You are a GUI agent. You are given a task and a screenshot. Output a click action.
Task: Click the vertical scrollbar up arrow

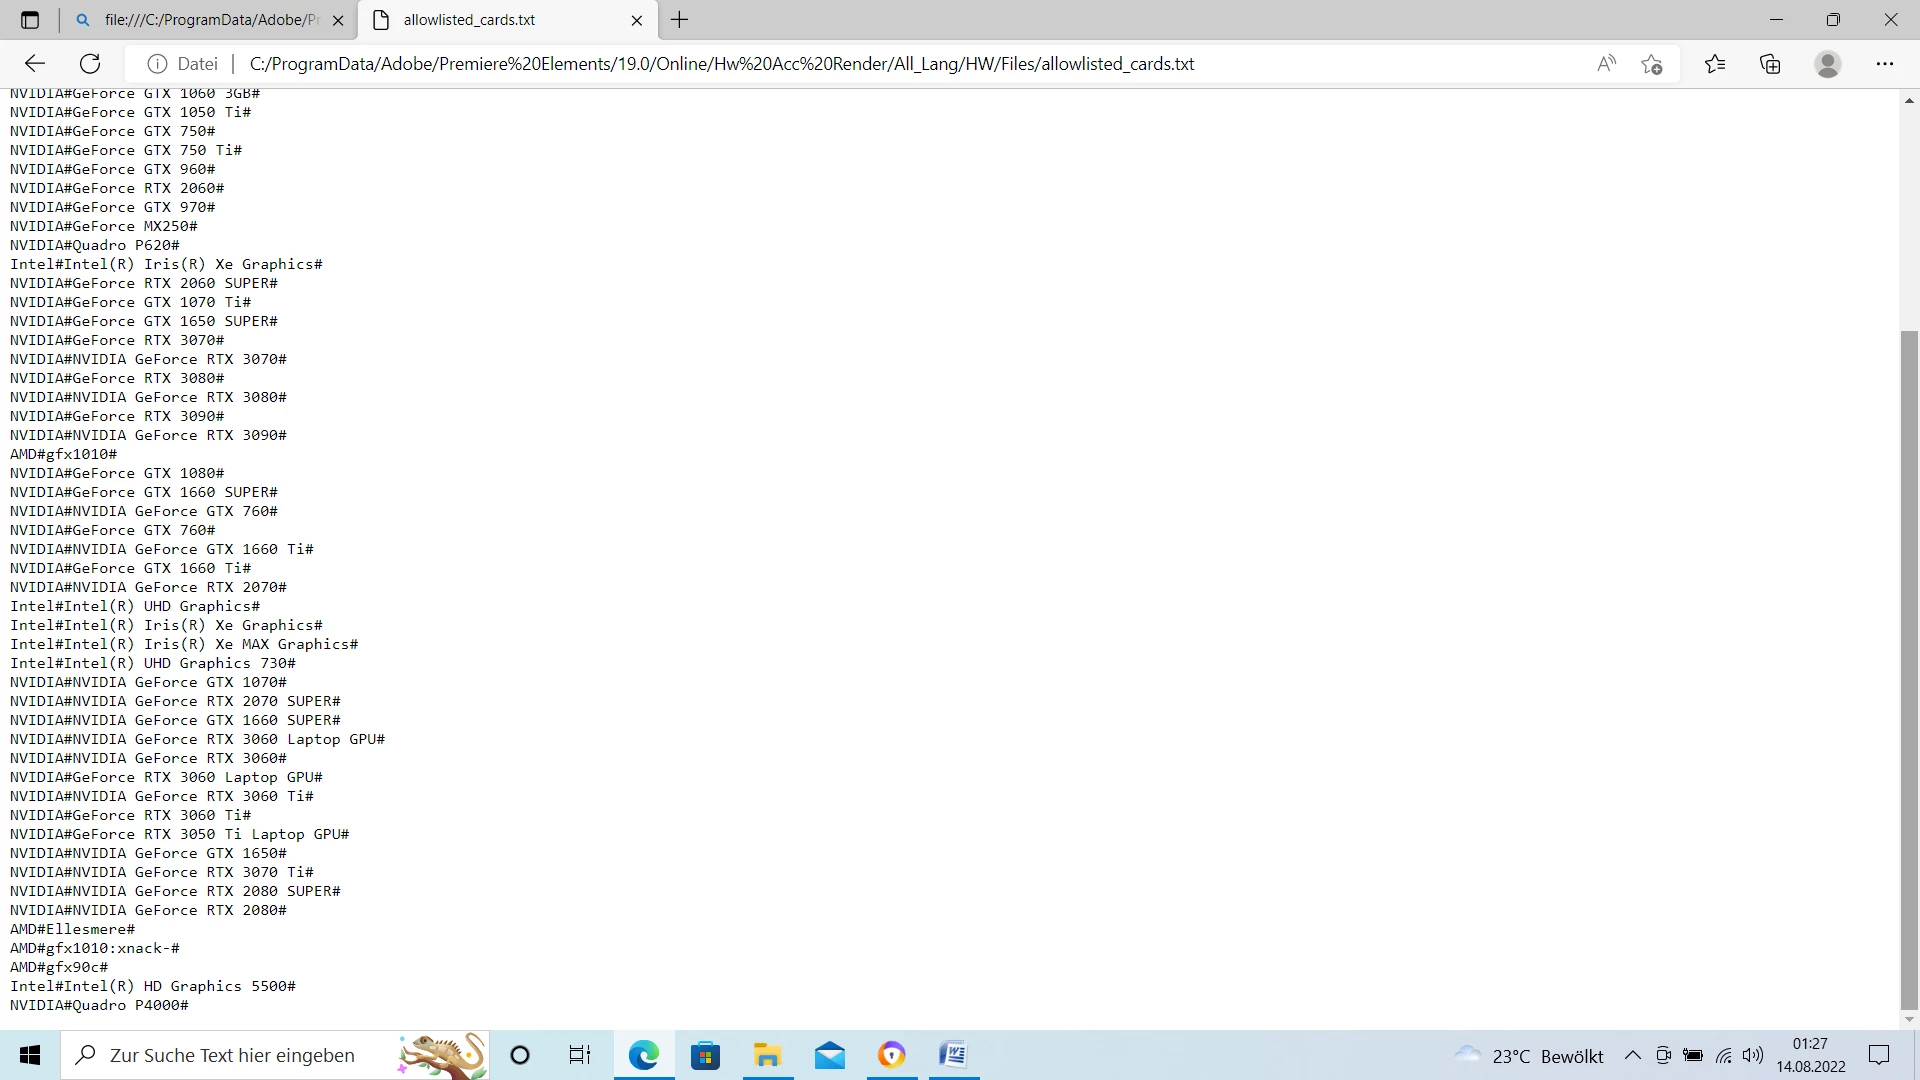tap(1909, 100)
